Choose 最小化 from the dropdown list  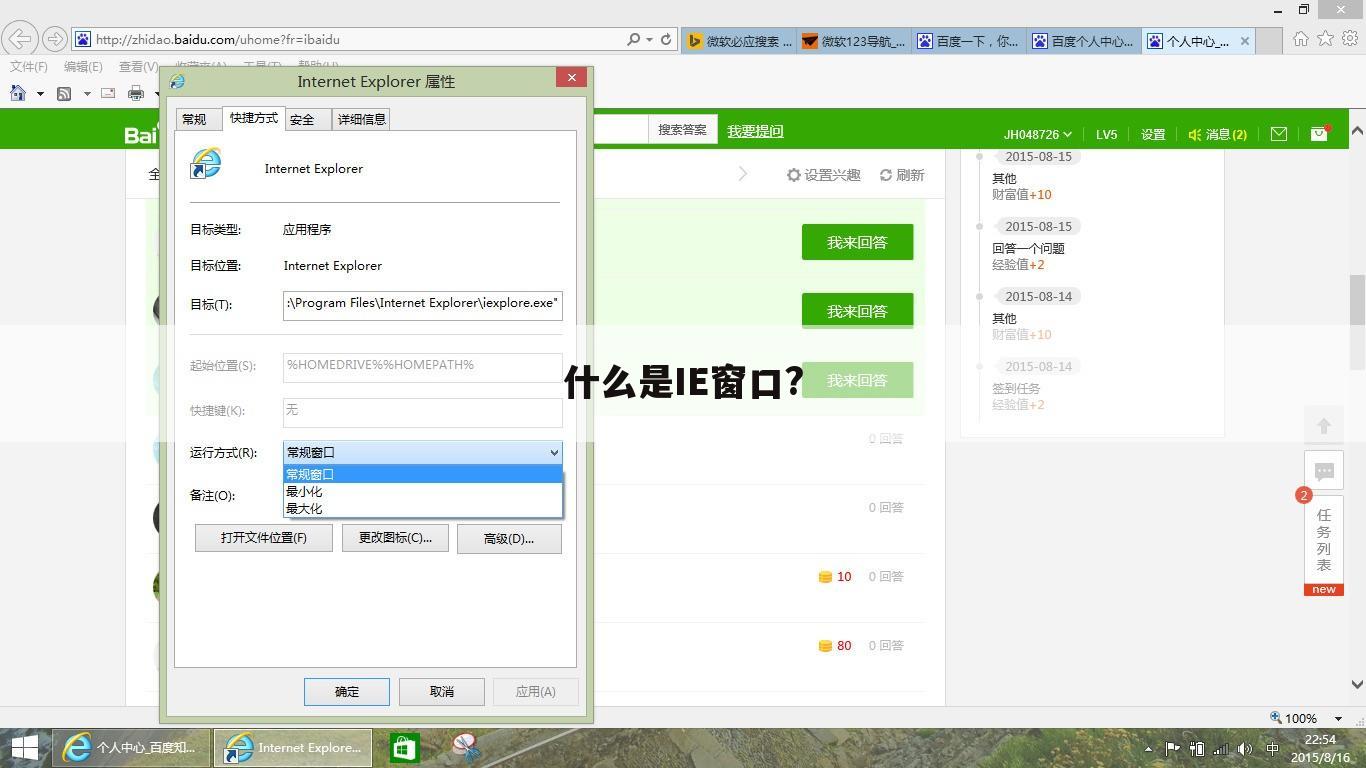pos(423,491)
